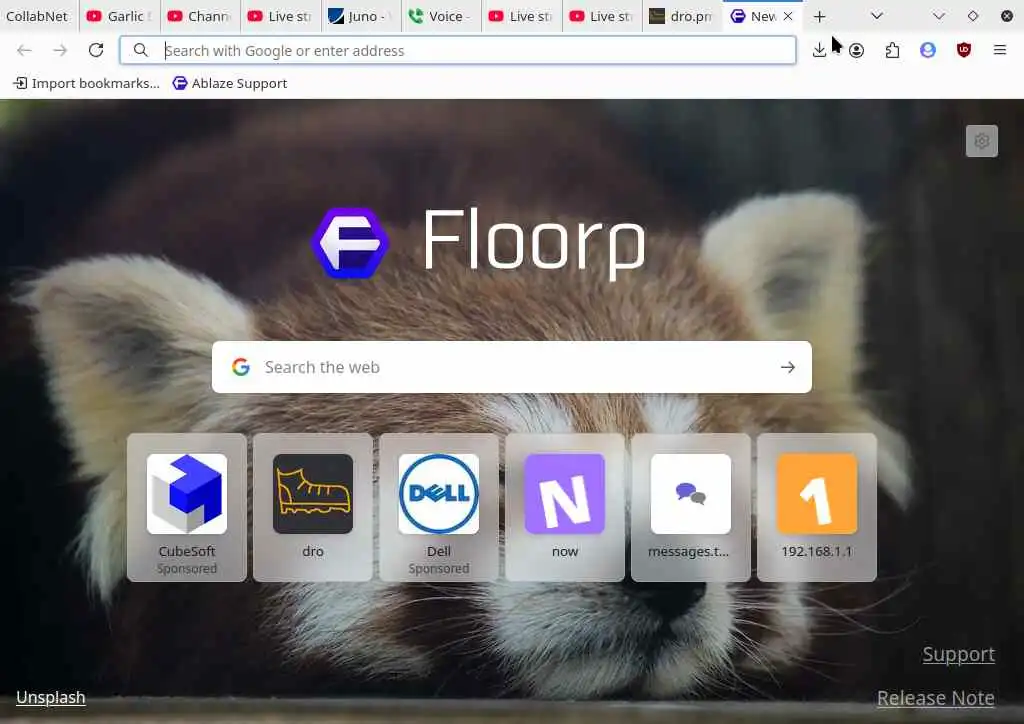The height and width of the screenshot is (724, 1024).
Task: Click the window chevron-down minimize button
Action: 939,16
